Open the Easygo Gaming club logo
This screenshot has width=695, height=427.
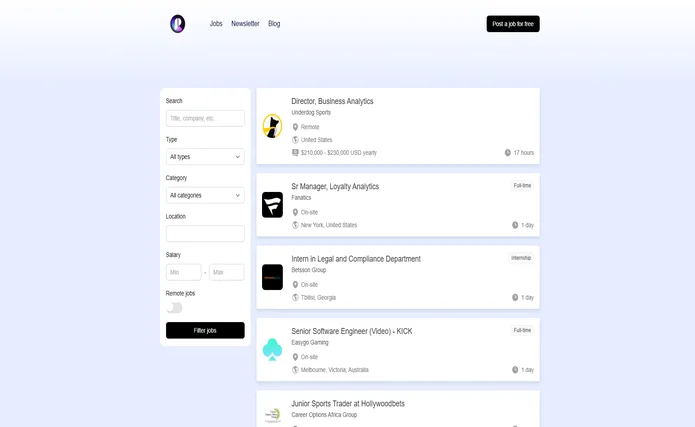[272, 349]
